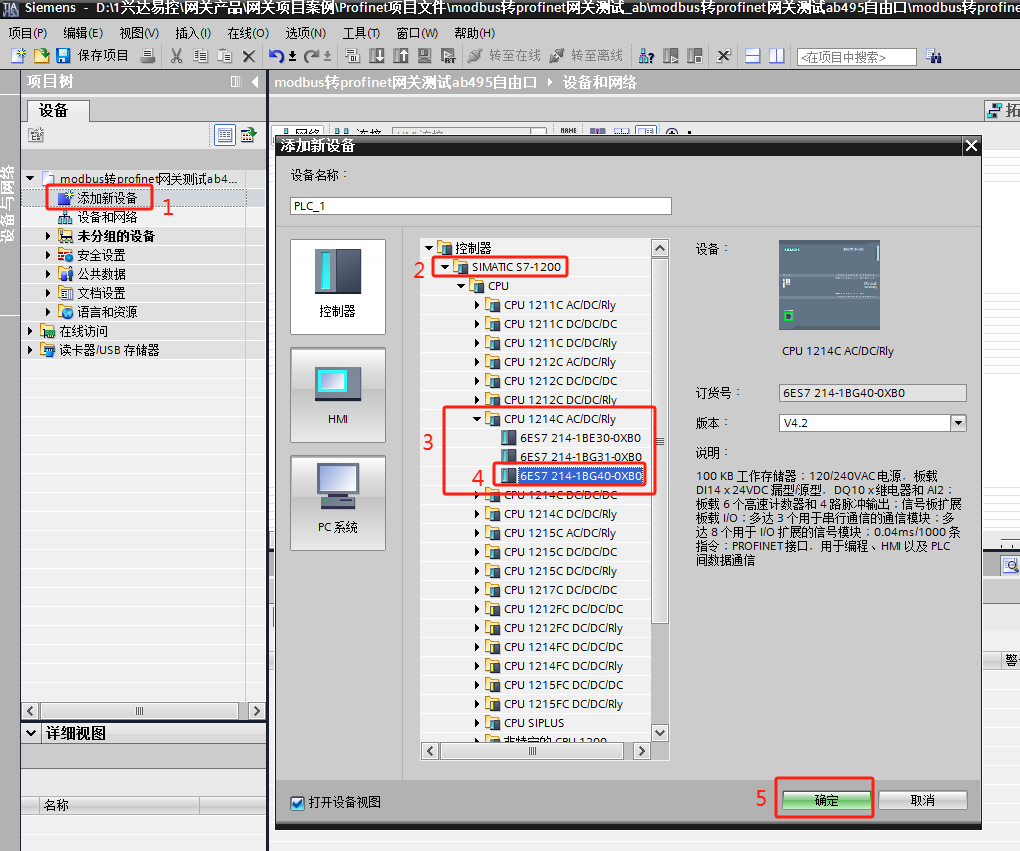Collapse the project tree with left arrow
1020x851 pixels.
(255, 81)
